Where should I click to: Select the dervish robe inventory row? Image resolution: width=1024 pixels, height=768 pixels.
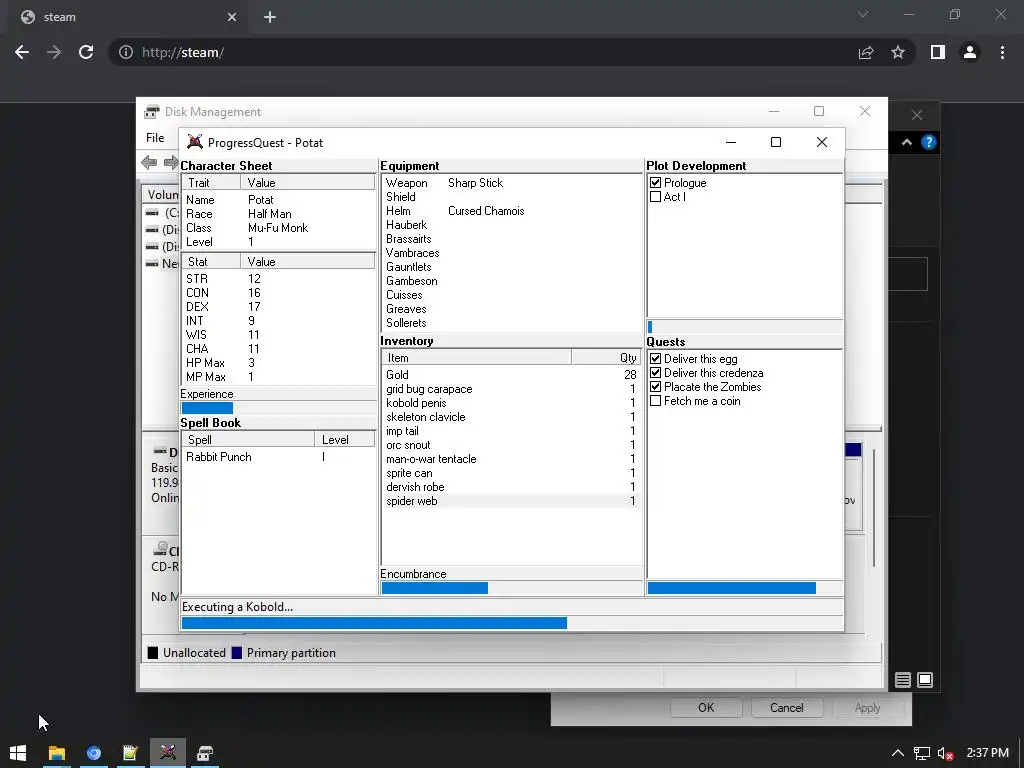tap(511, 487)
